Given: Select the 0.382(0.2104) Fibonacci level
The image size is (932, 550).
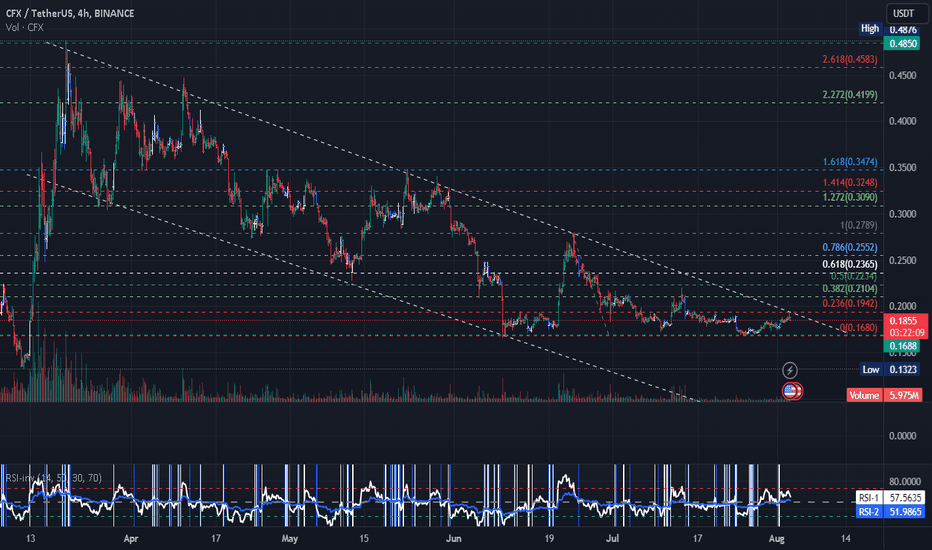Looking at the screenshot, I should pyautogui.click(x=850, y=288).
